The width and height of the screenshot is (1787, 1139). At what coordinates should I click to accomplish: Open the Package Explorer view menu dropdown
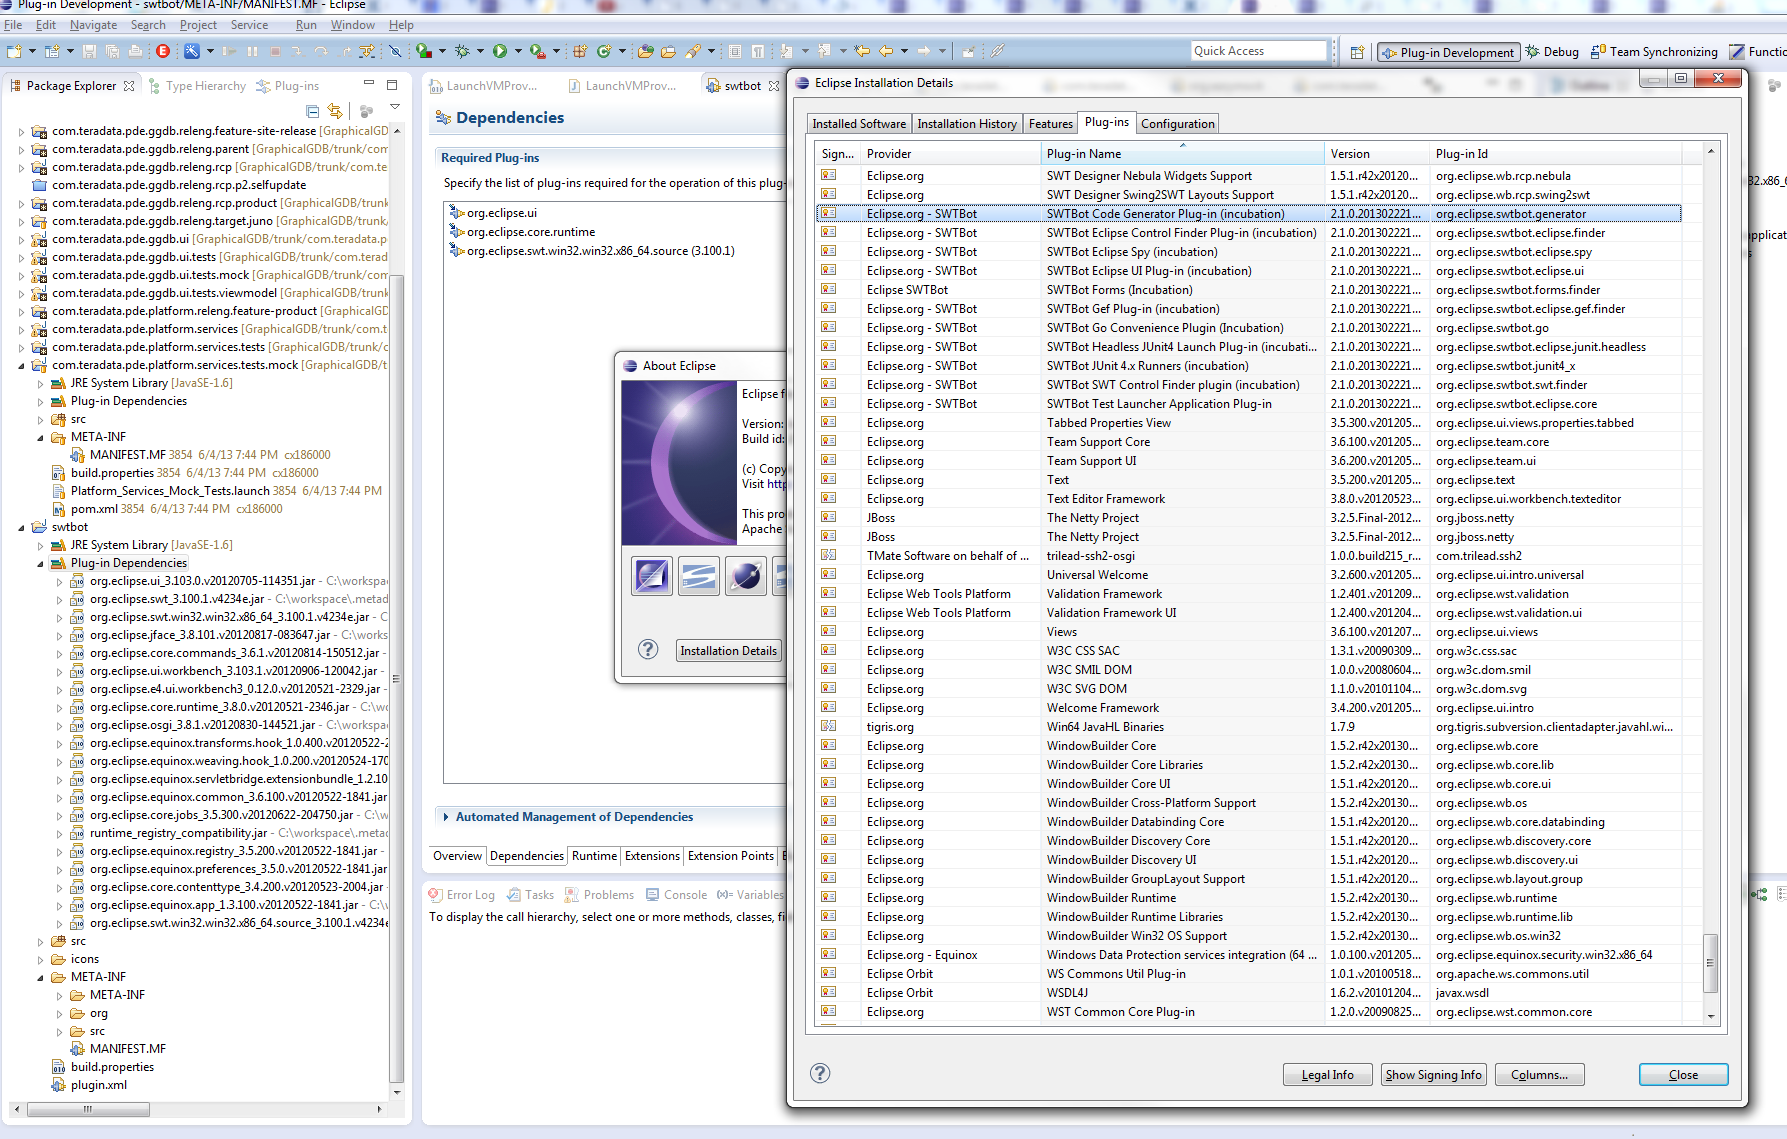[395, 108]
